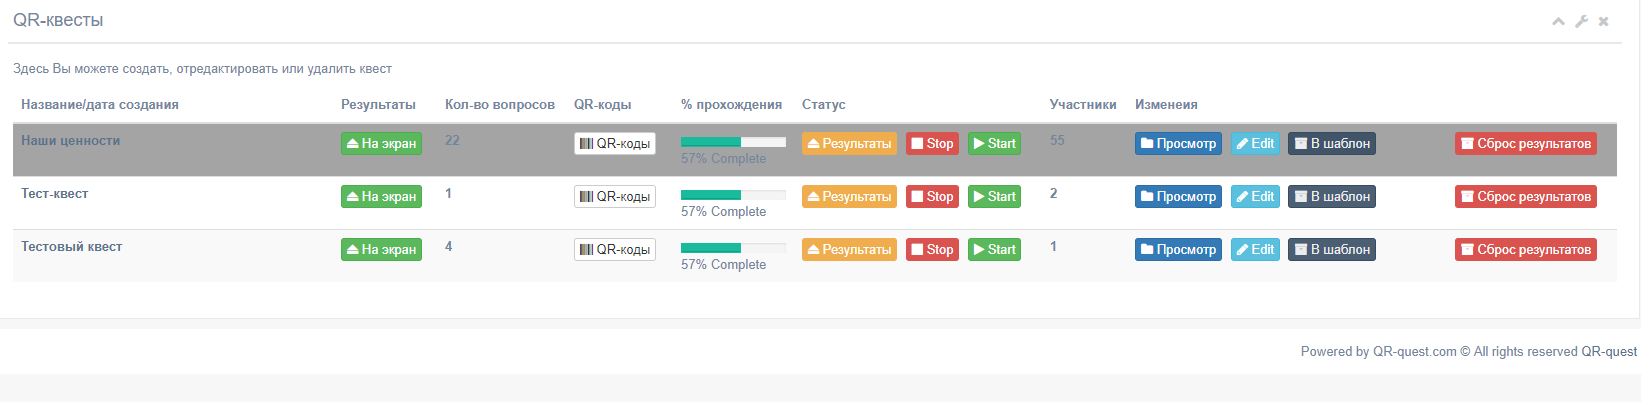The width and height of the screenshot is (1641, 402).
Task: Click the Тест-квест progress bar
Action: pos(733,195)
